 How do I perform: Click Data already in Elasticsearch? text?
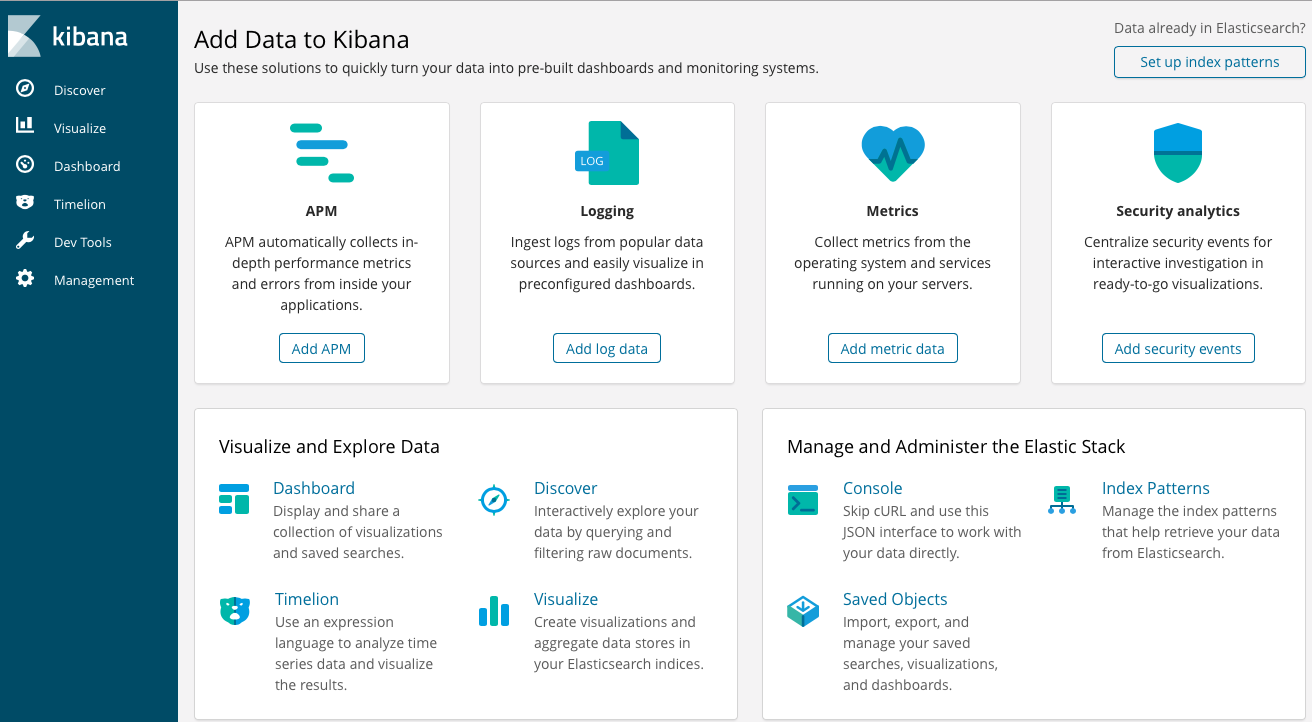point(1210,28)
